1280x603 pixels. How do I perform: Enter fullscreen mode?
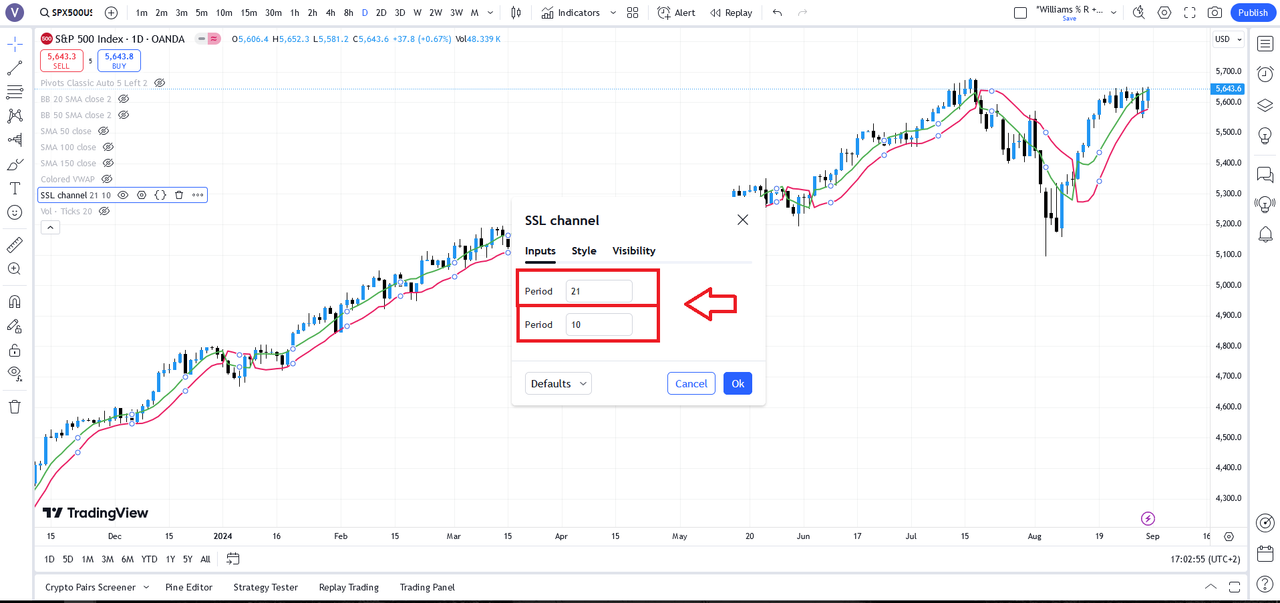tap(1189, 13)
